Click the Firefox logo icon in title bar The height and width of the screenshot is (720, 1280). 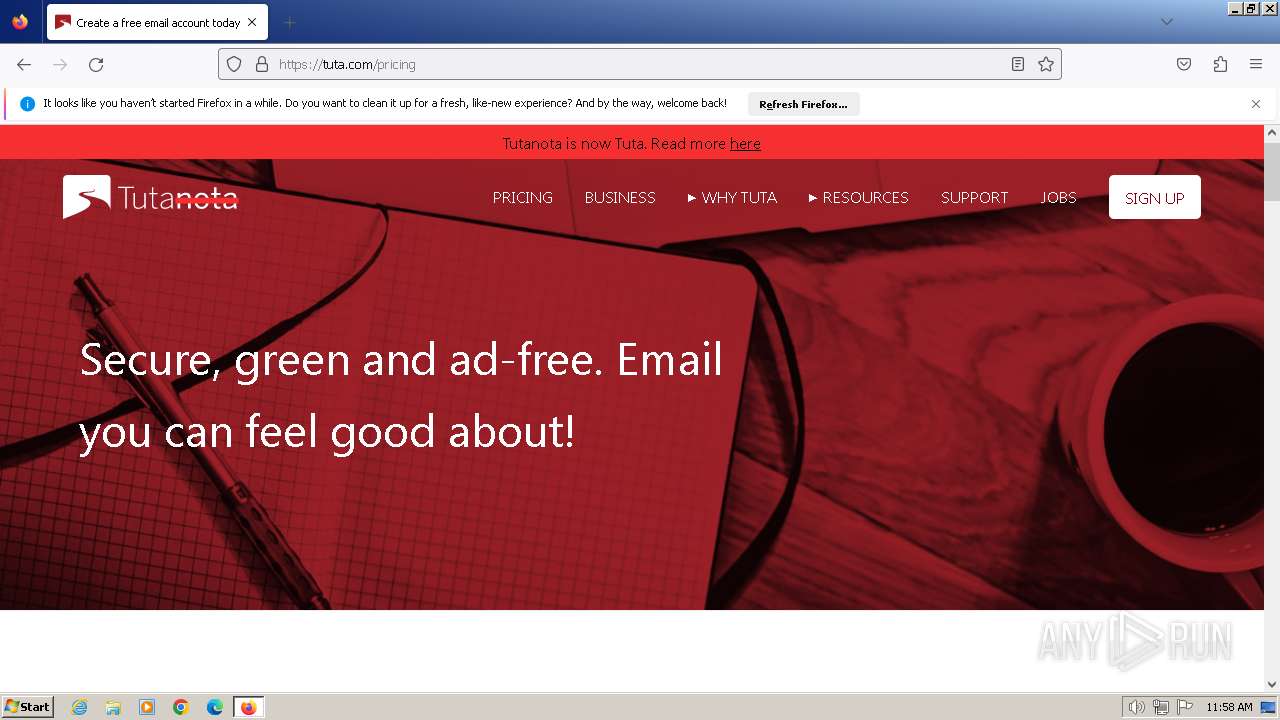[20, 22]
